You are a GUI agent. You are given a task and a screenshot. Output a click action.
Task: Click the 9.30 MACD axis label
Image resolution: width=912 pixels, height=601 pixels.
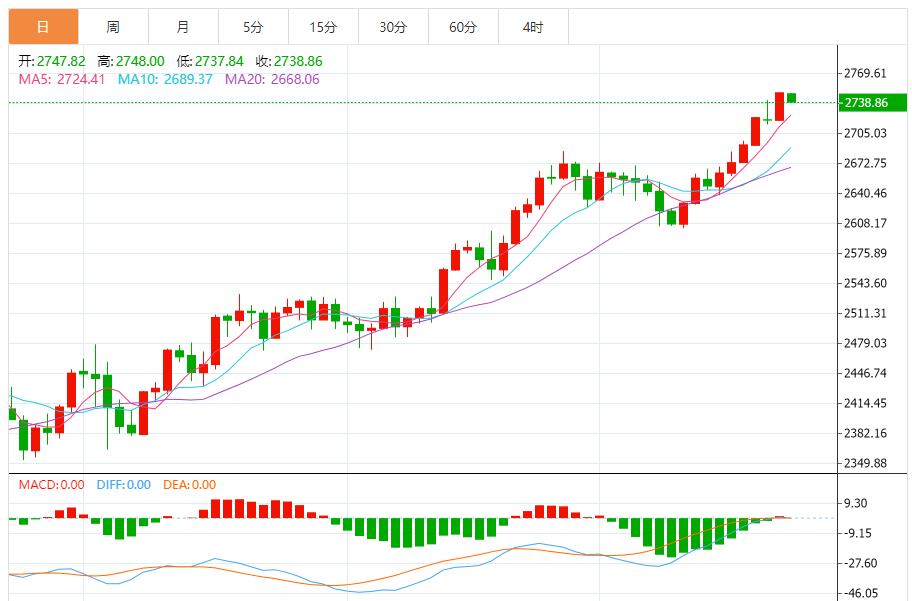(857, 504)
